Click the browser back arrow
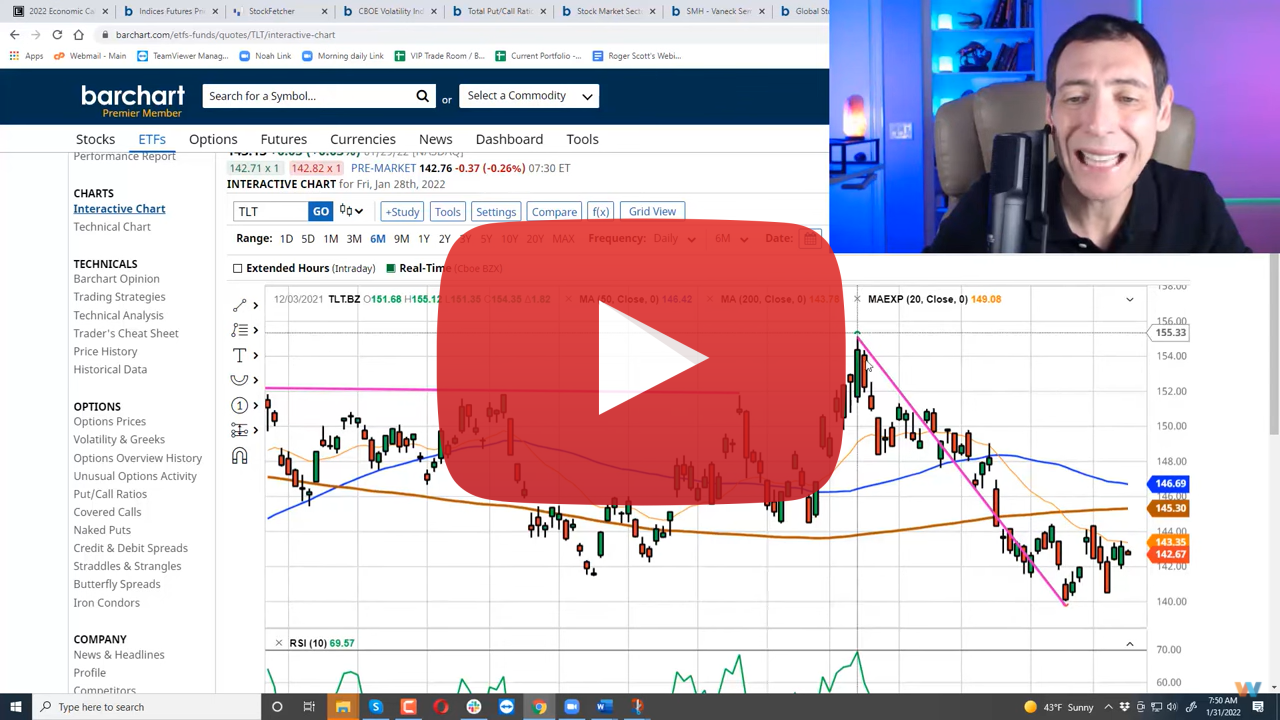This screenshot has height=720, width=1280. [14, 34]
